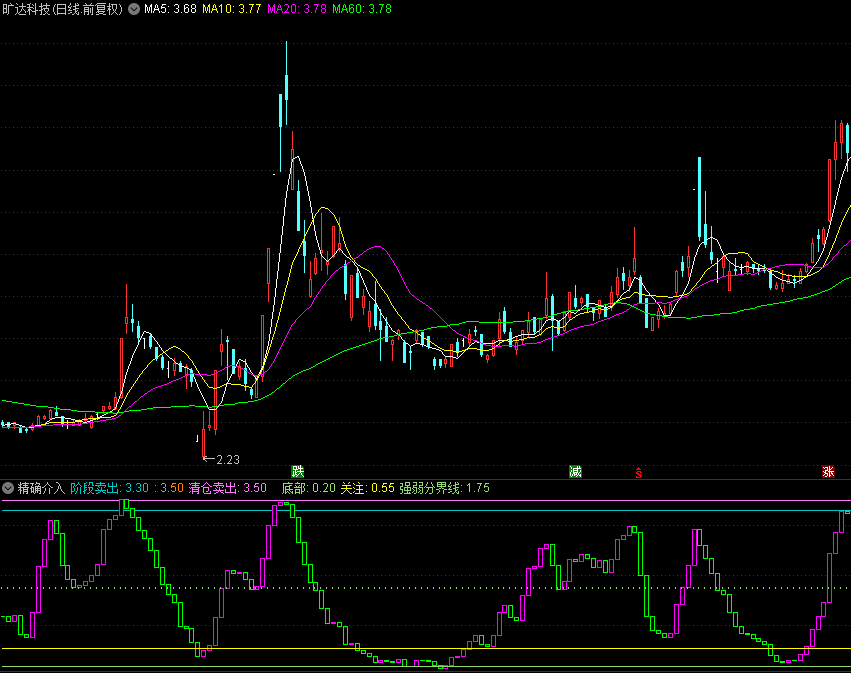
Task: Click the 2.23 low price annotation
Action: point(228,460)
